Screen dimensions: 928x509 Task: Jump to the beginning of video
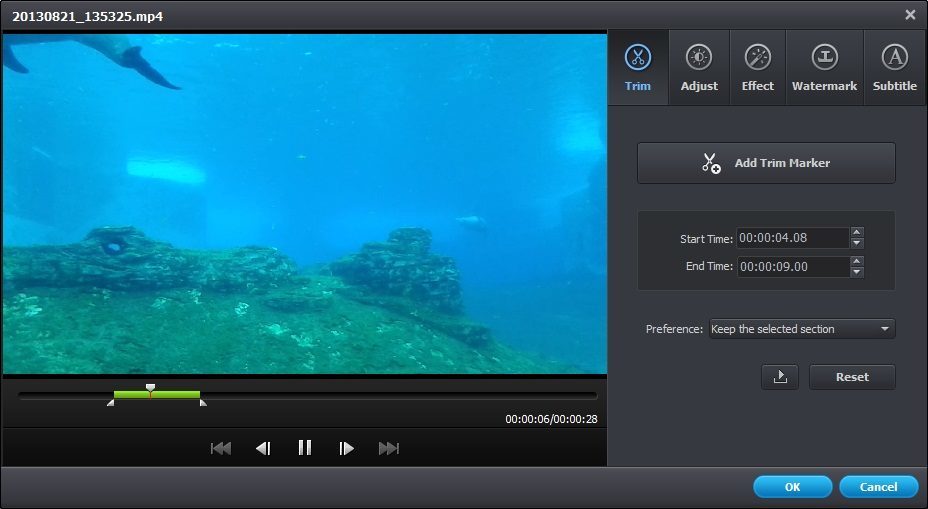pyautogui.click(x=221, y=448)
